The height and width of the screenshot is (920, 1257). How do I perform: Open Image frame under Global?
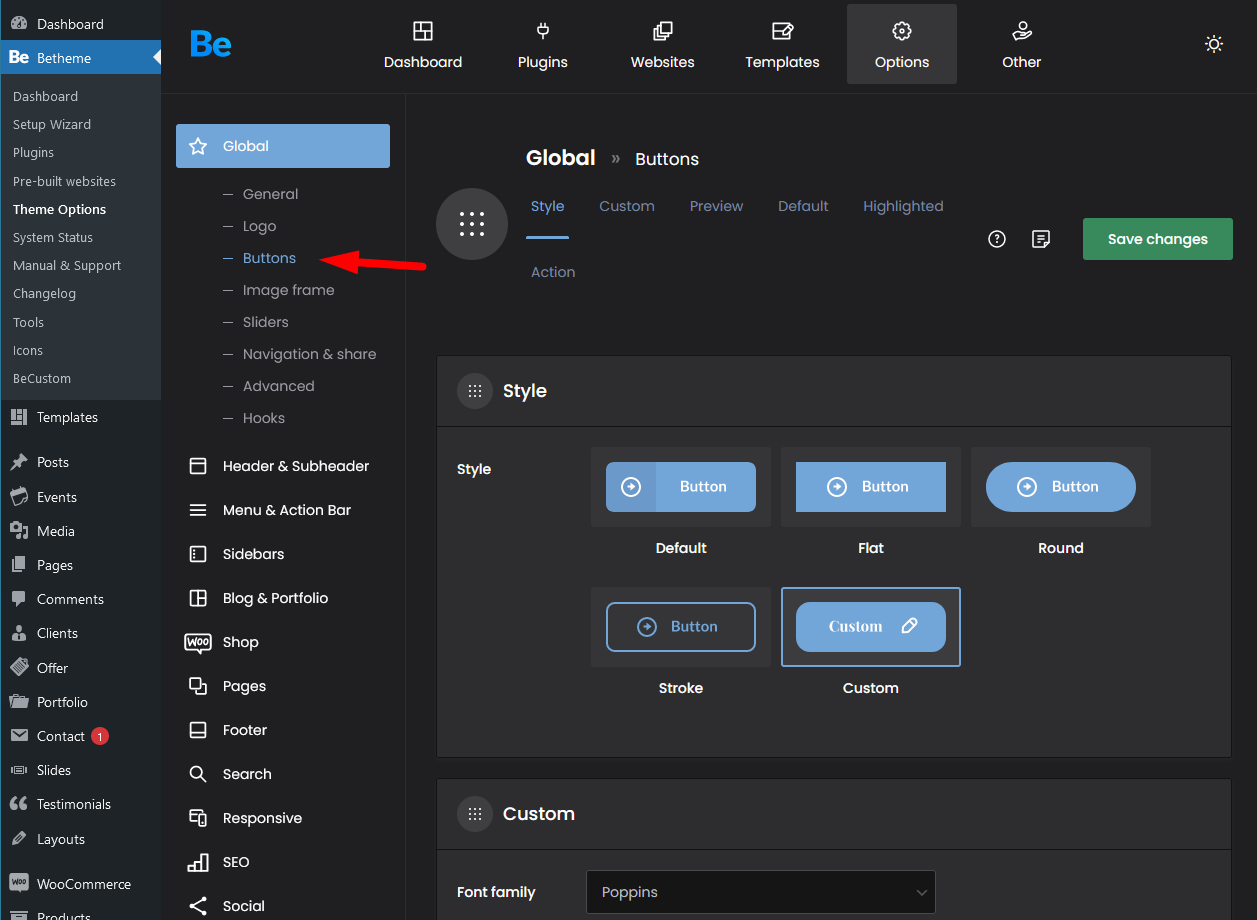[289, 290]
